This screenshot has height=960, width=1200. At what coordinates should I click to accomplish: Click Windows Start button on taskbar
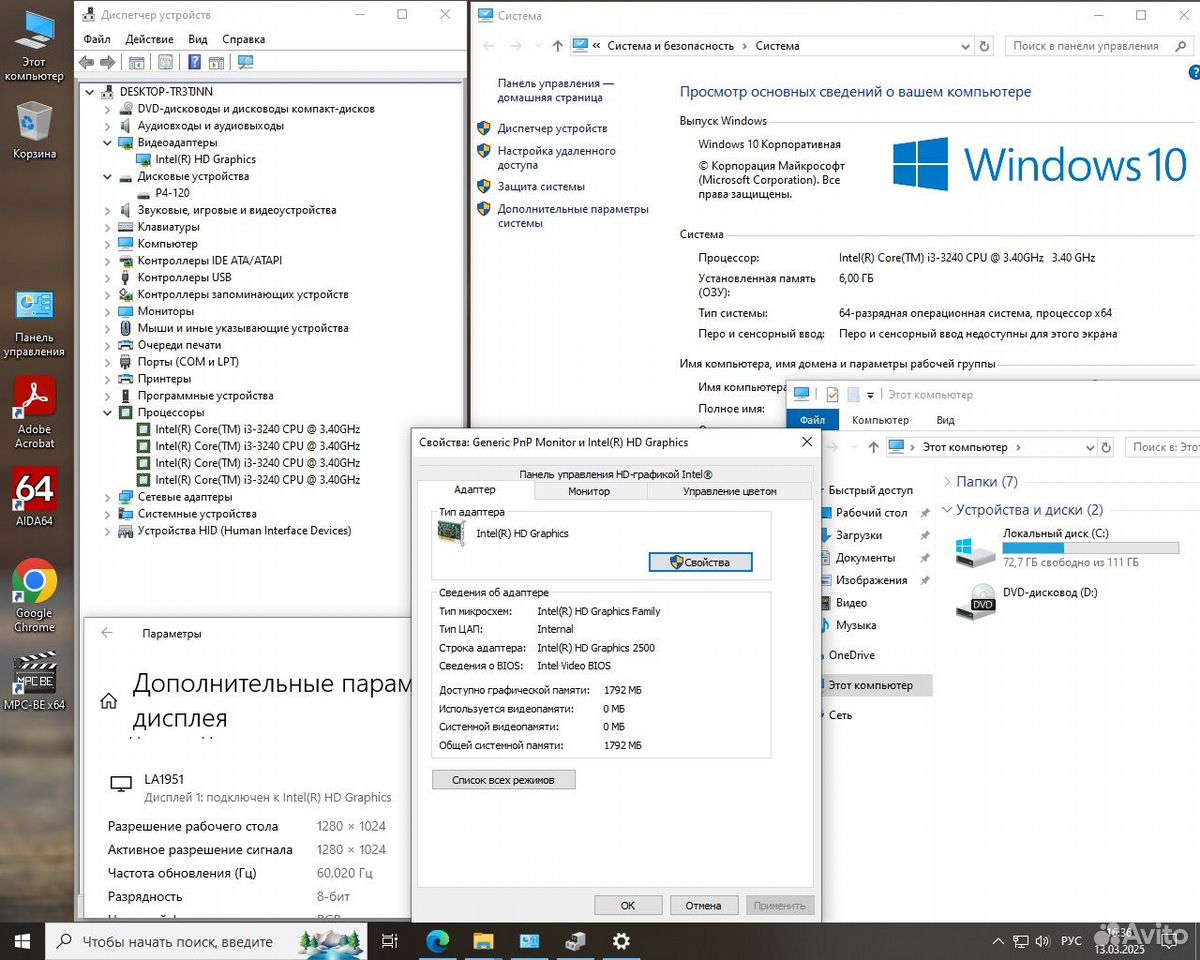22,941
